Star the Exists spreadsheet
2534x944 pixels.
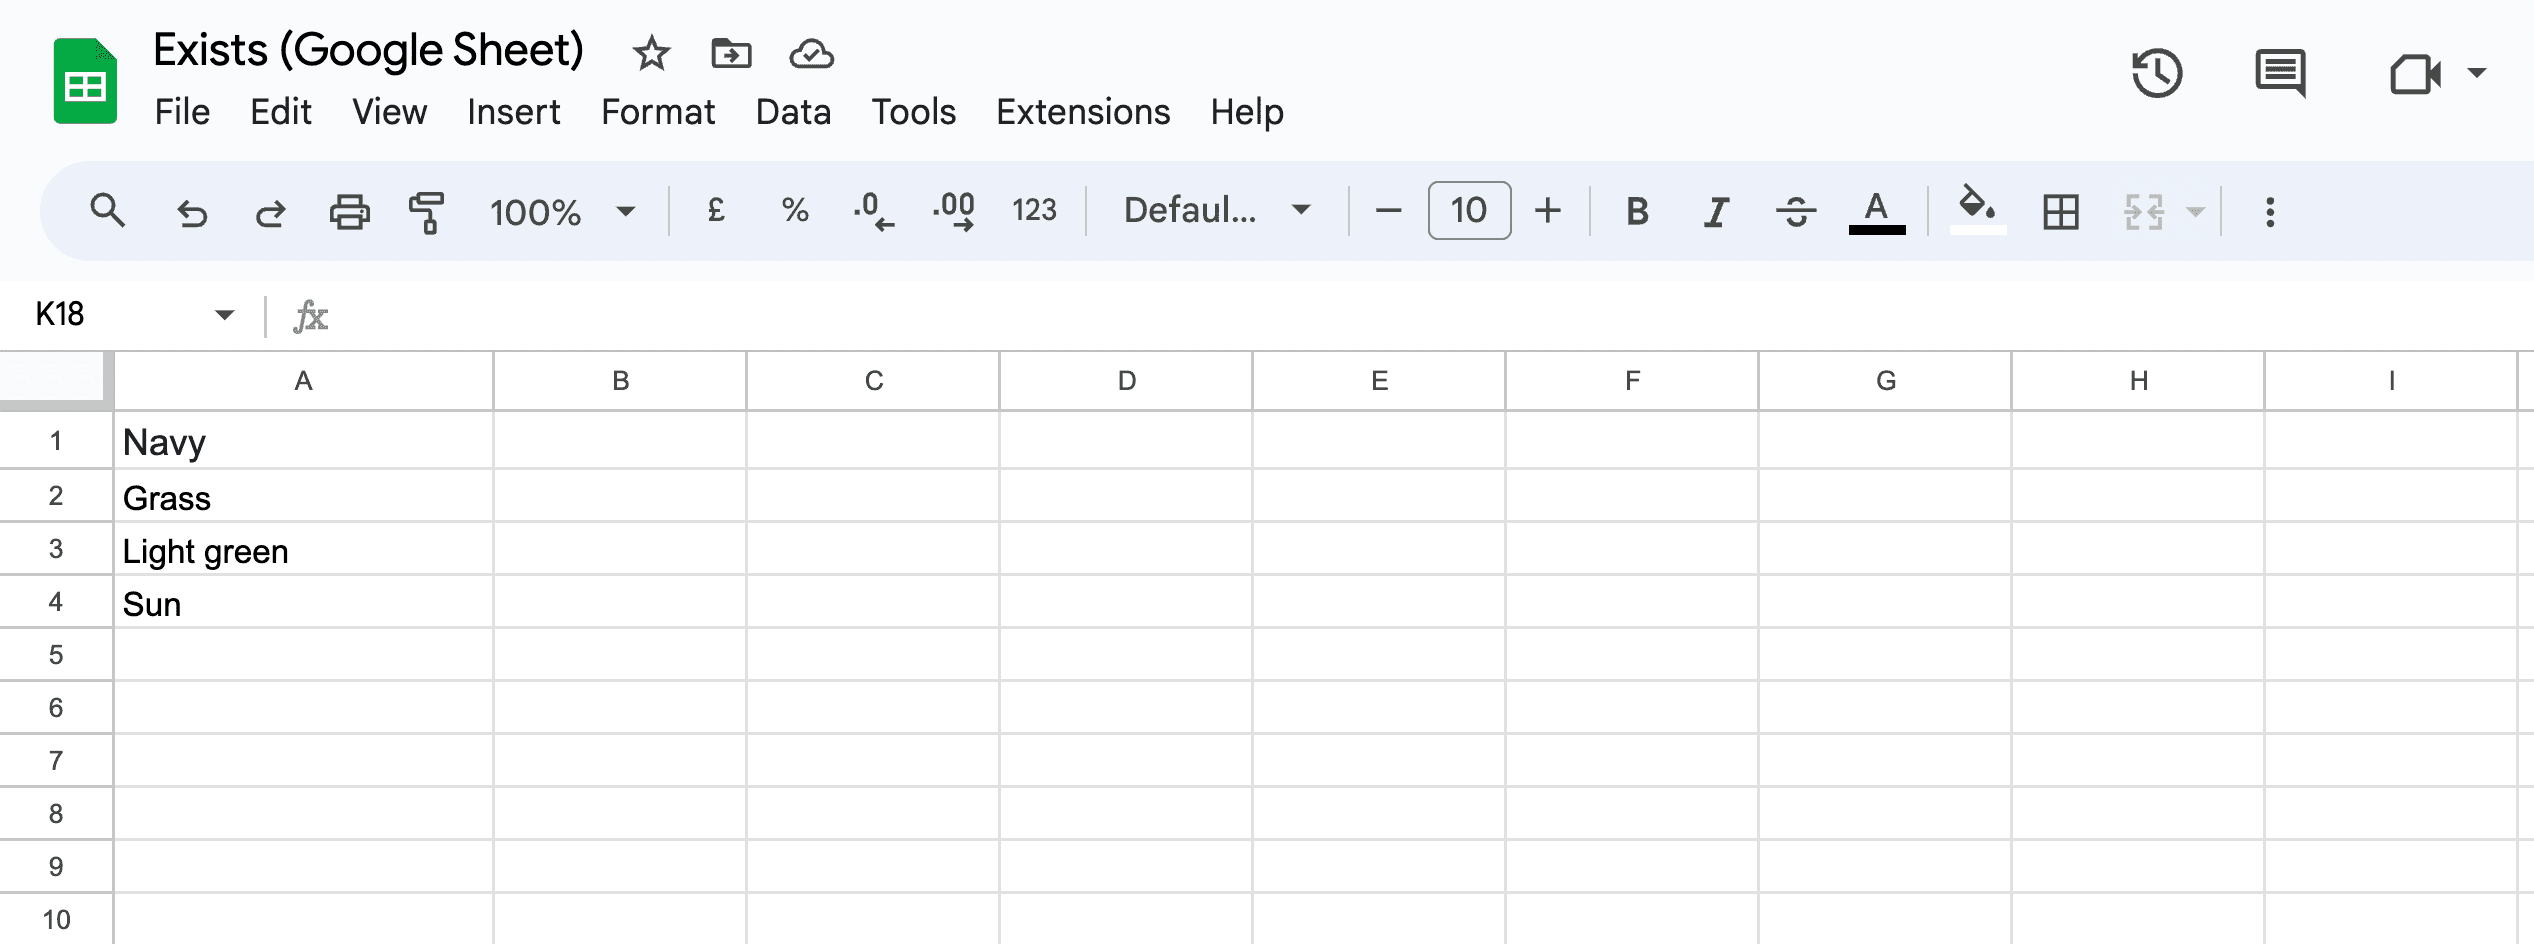tap(650, 54)
